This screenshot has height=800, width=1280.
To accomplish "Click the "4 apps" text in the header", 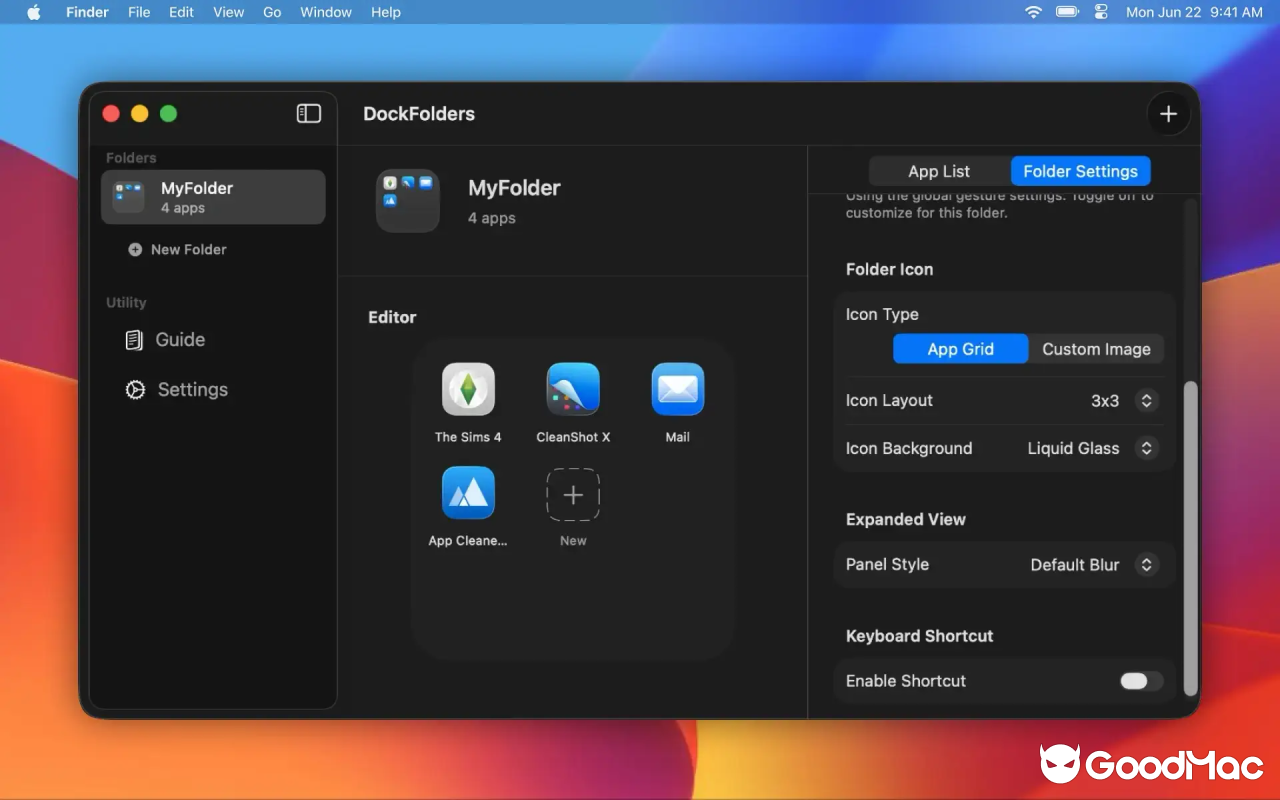I will click(492, 218).
